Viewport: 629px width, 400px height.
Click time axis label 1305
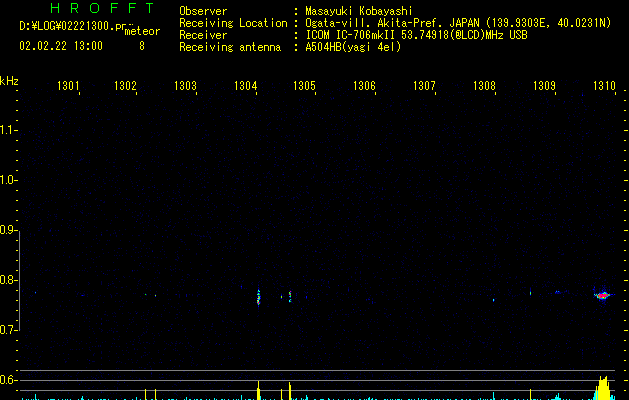tap(304, 86)
